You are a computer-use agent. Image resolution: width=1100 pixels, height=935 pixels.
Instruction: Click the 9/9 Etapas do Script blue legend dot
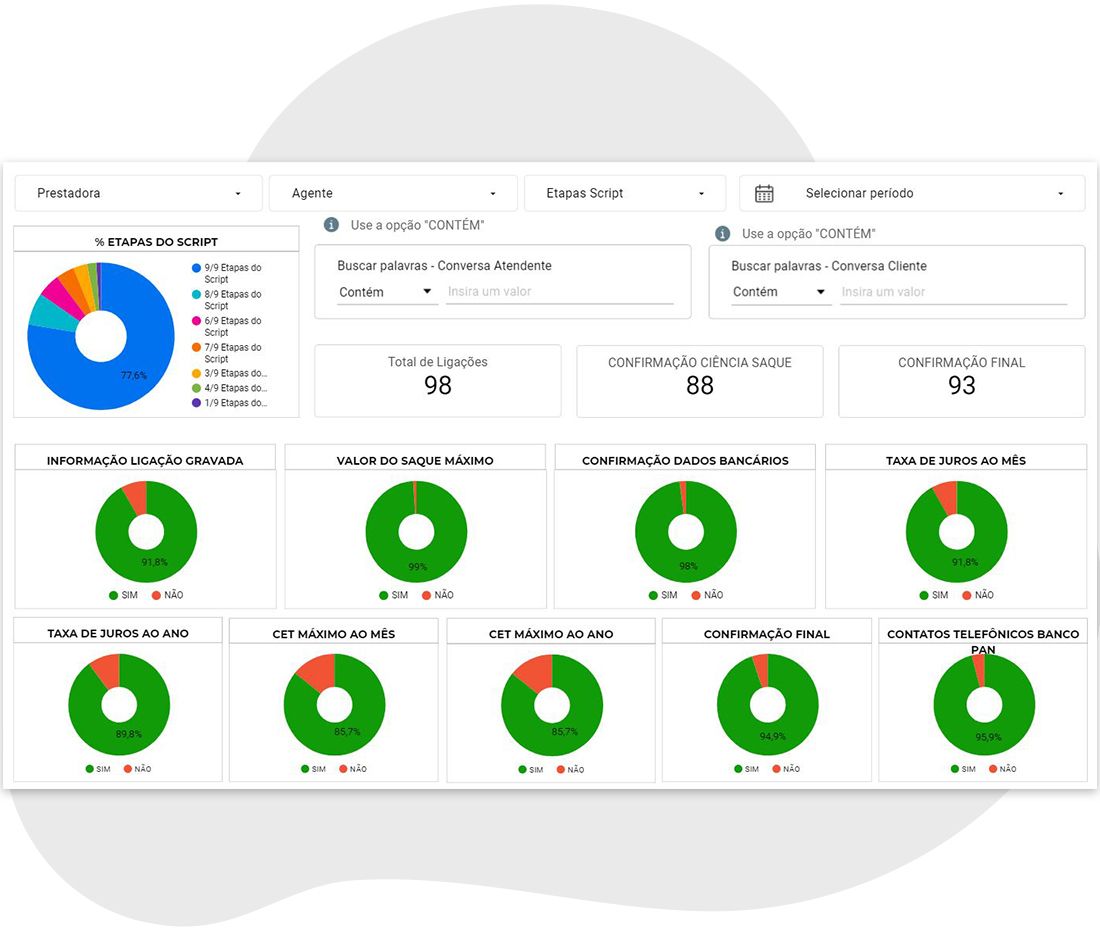[x=196, y=268]
